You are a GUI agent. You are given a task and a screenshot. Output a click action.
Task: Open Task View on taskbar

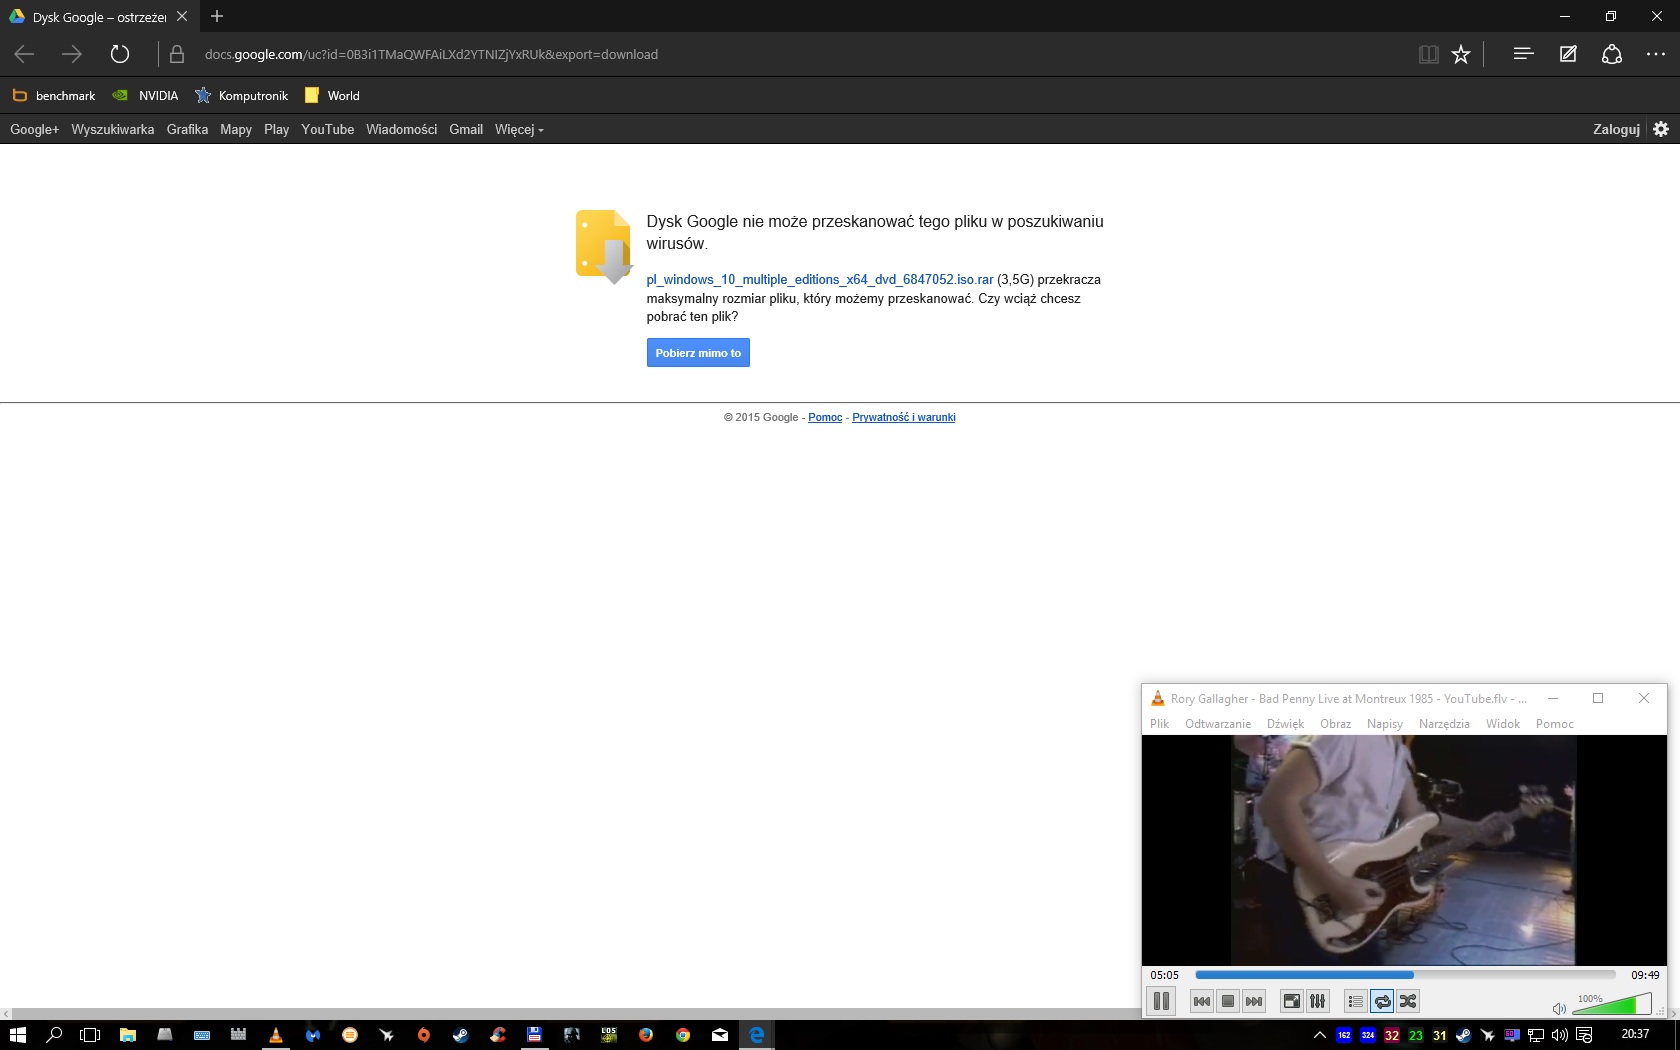[90, 1035]
